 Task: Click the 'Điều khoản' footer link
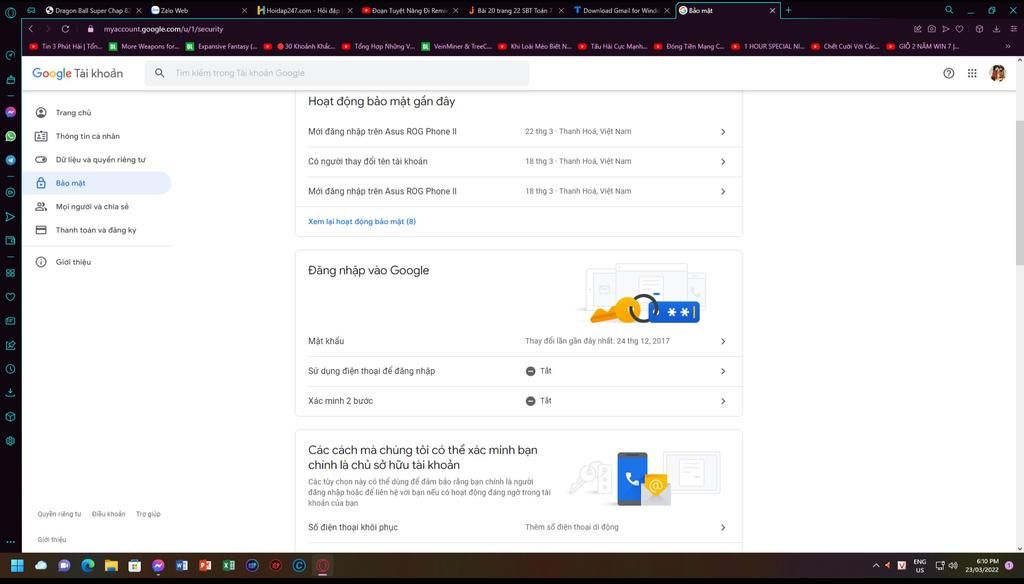[x=108, y=514]
